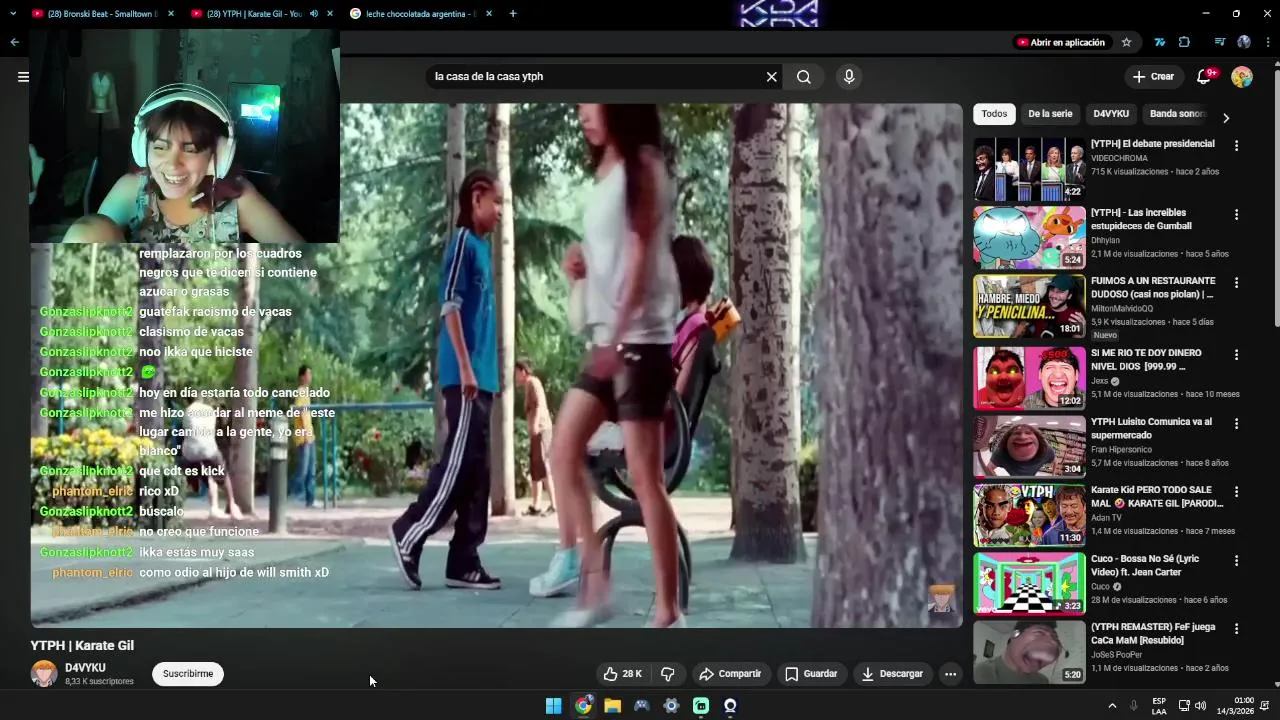Open options for SI ME RIO TE DOY DINERO
The width and height of the screenshot is (1280, 720).
[1236, 354]
